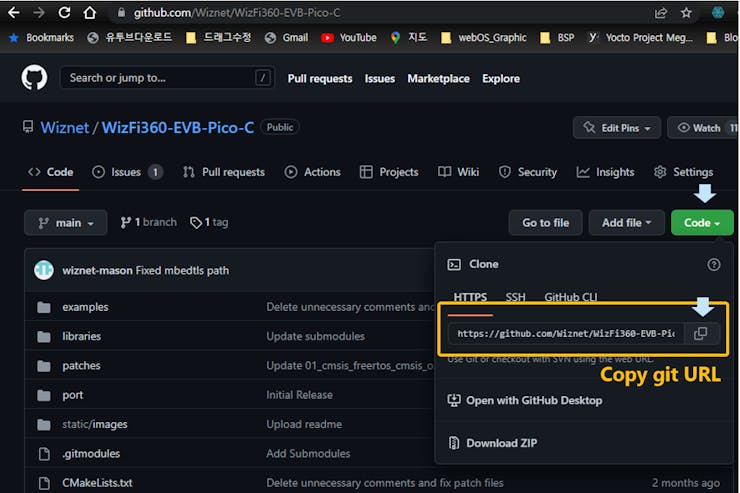This screenshot has height=493, width=740.
Task: Open the Watch dropdown button
Action: (703, 128)
